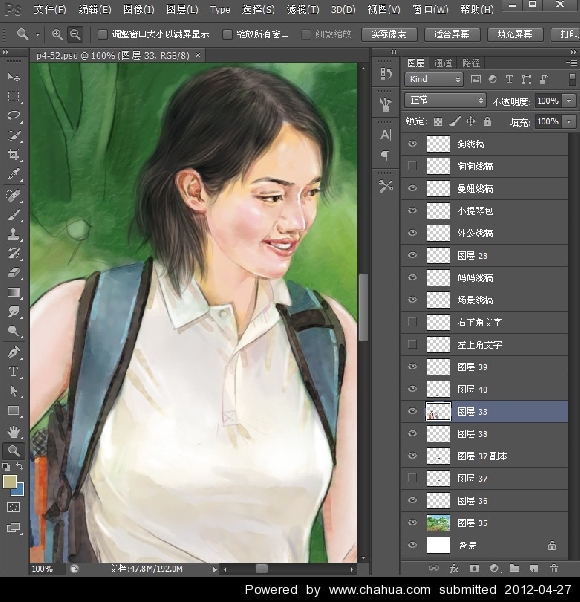This screenshot has height=602, width=580.
Task: Open status bar info arrow menu
Action: click(215, 569)
